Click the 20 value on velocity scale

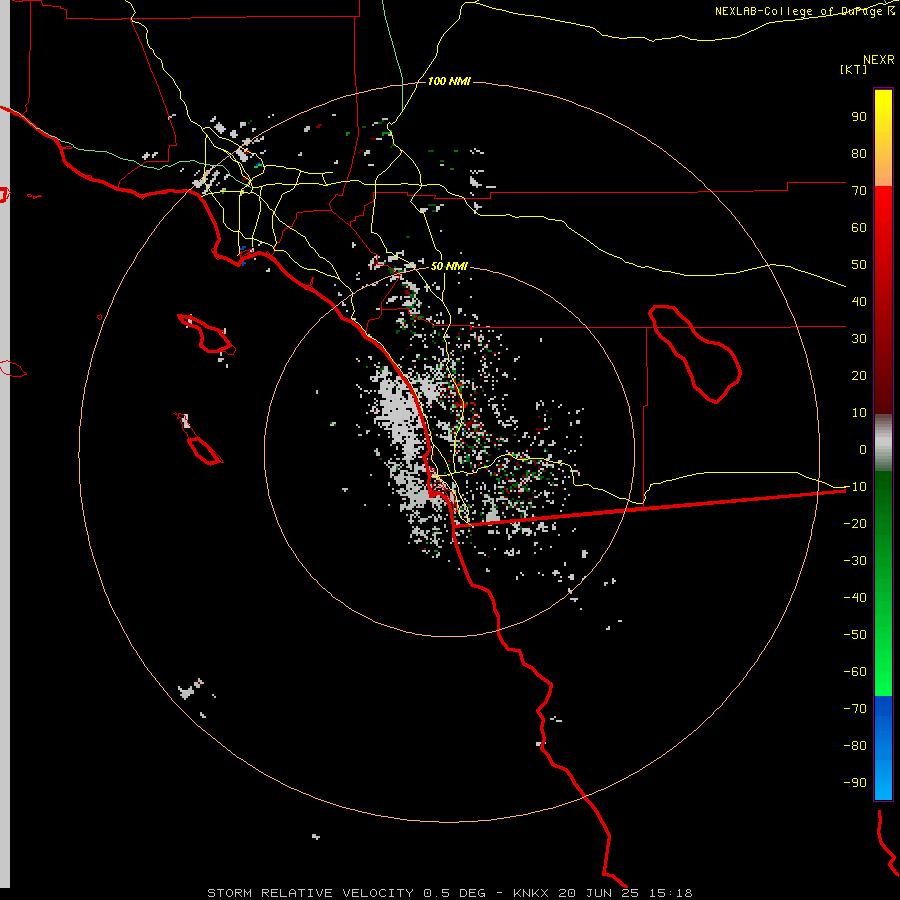click(859, 376)
